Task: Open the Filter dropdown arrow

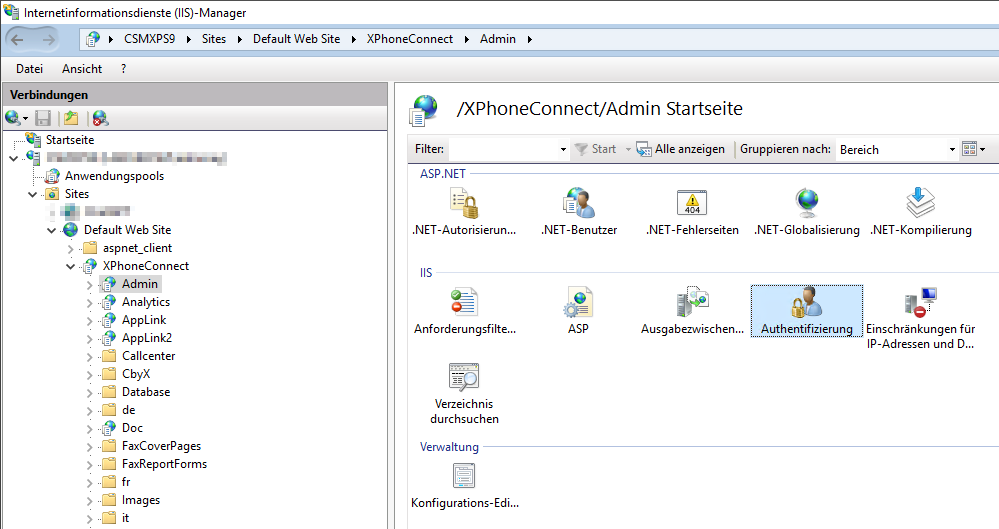Action: [563, 150]
